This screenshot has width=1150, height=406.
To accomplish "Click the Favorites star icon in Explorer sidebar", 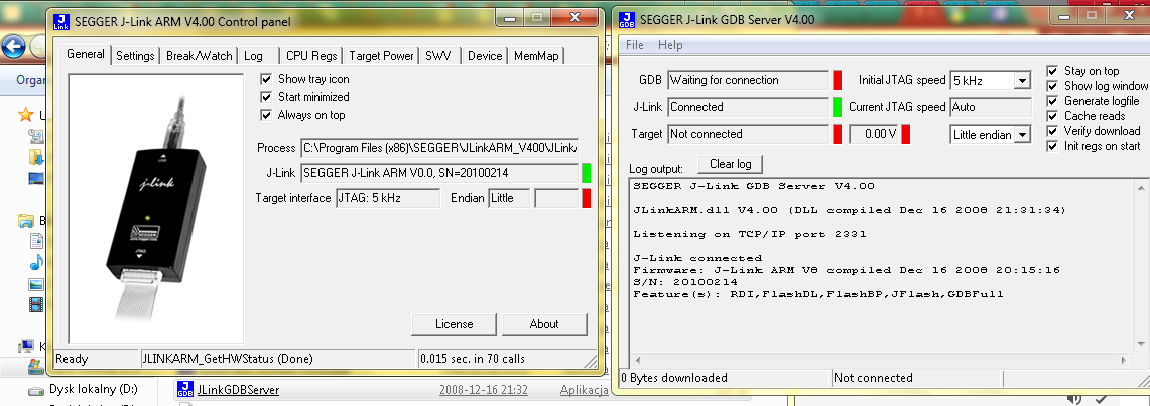I will pos(26,115).
